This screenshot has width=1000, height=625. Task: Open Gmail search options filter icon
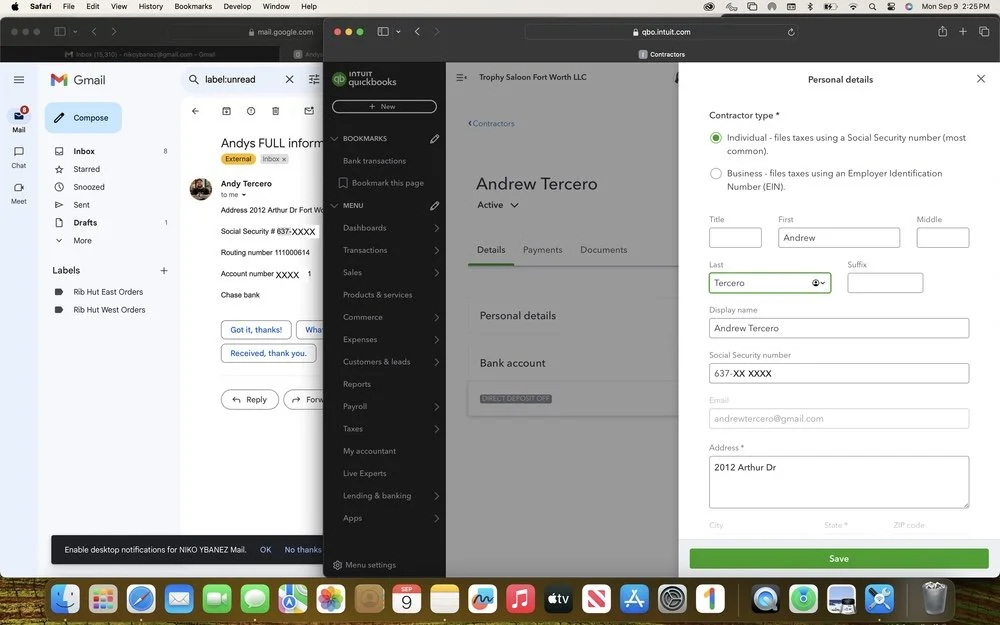click(x=314, y=79)
